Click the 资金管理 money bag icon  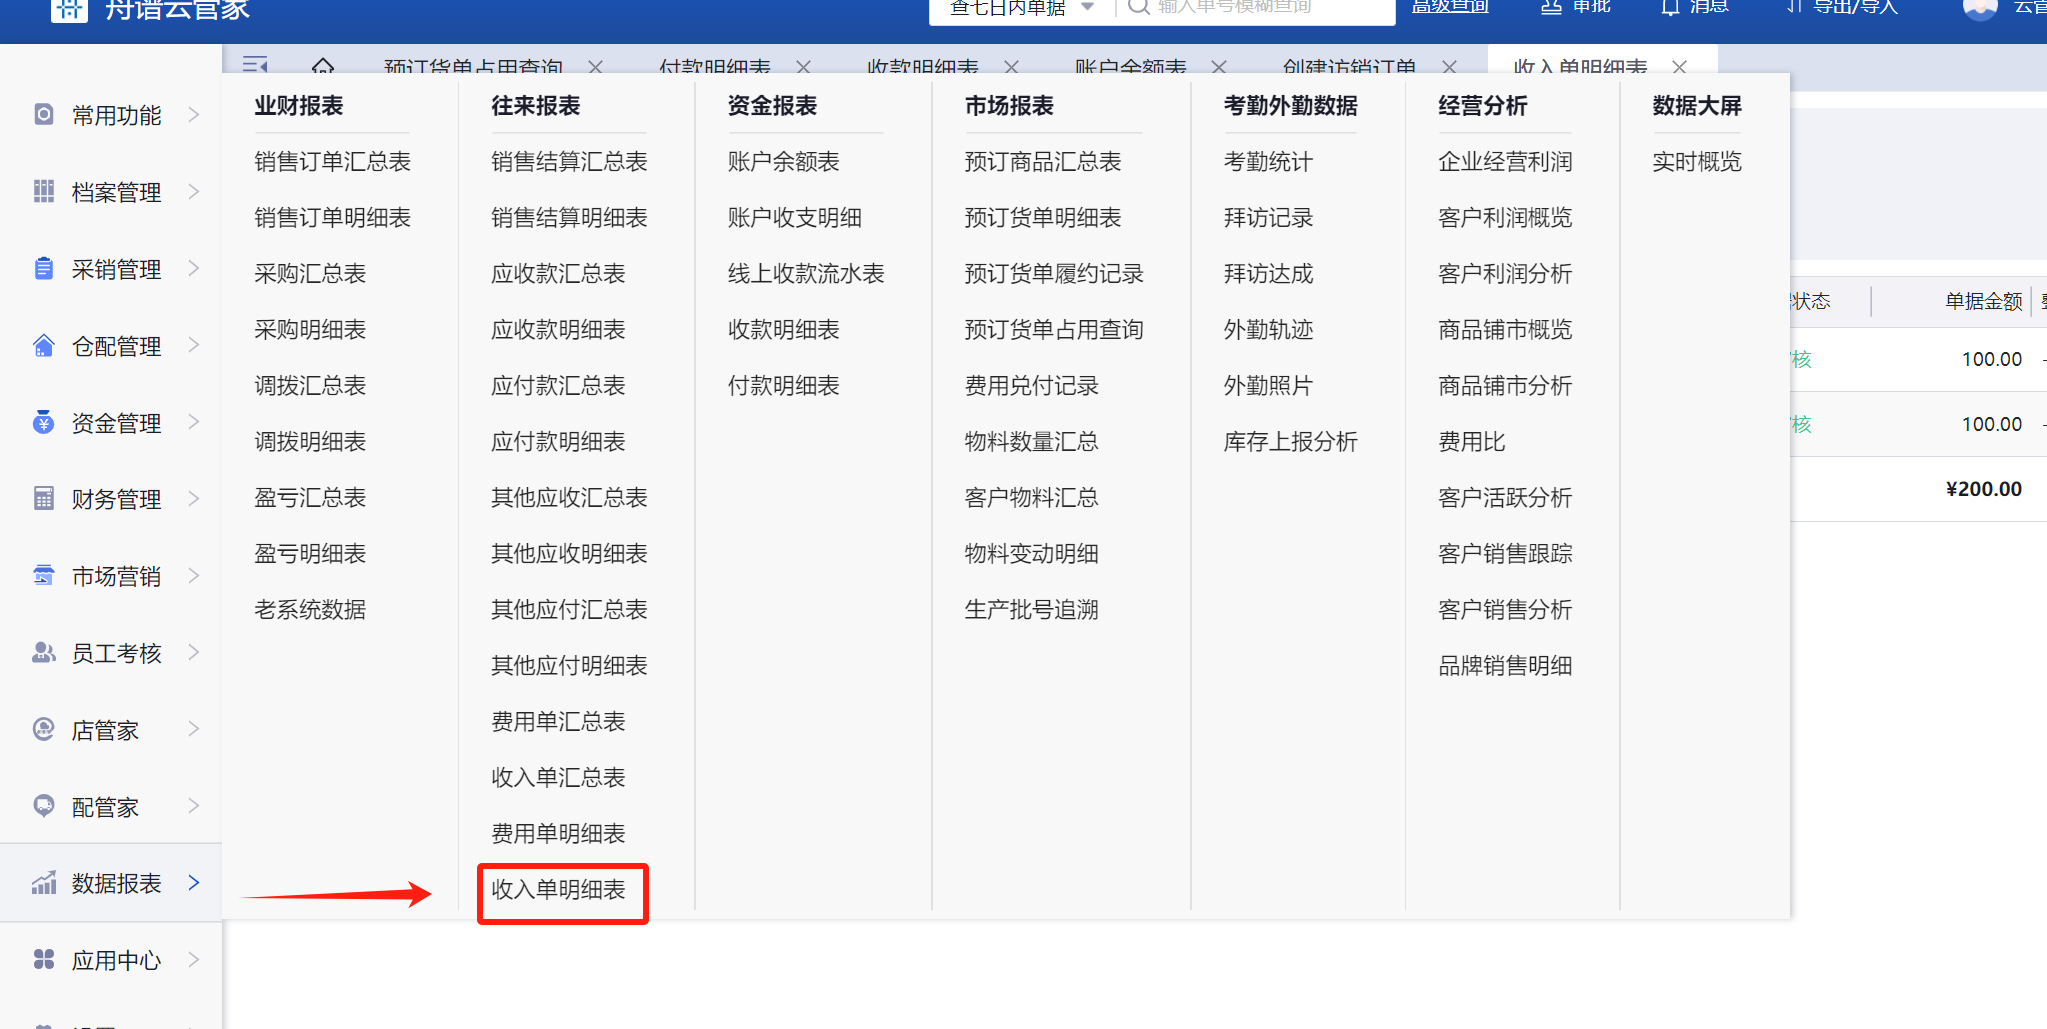[44, 422]
